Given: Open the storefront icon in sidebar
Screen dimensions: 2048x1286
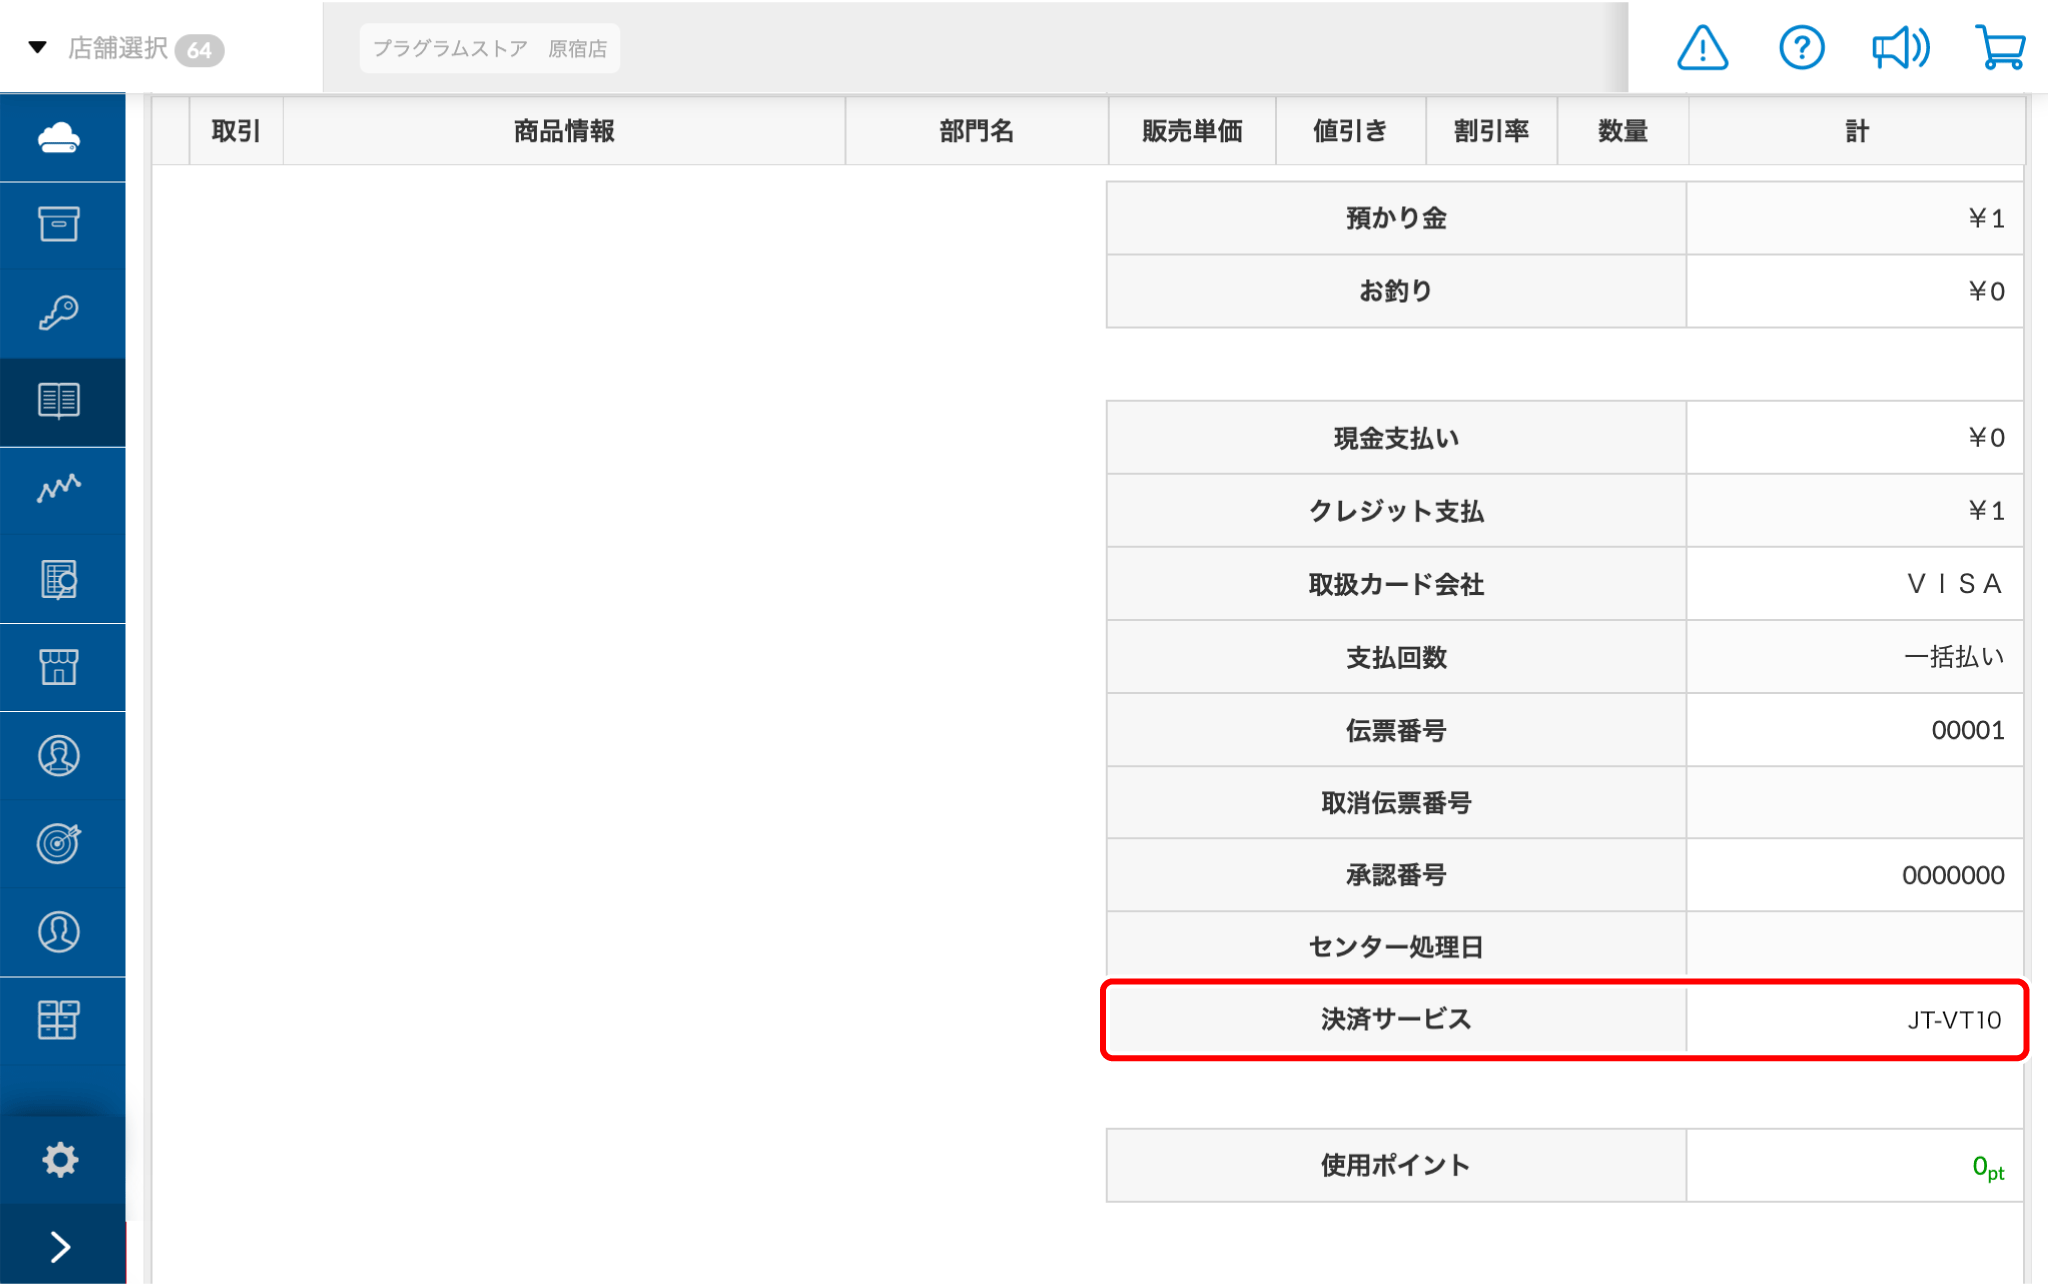Looking at the screenshot, I should (60, 667).
